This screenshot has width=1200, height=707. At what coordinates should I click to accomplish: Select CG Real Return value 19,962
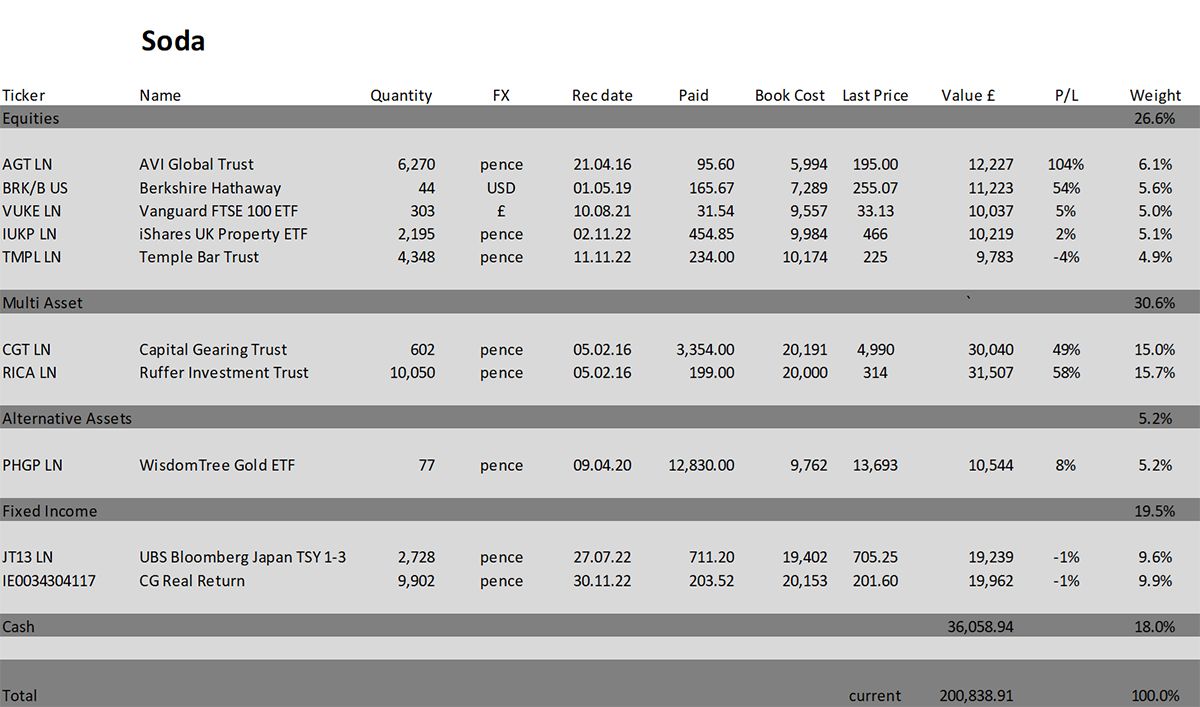pos(991,581)
